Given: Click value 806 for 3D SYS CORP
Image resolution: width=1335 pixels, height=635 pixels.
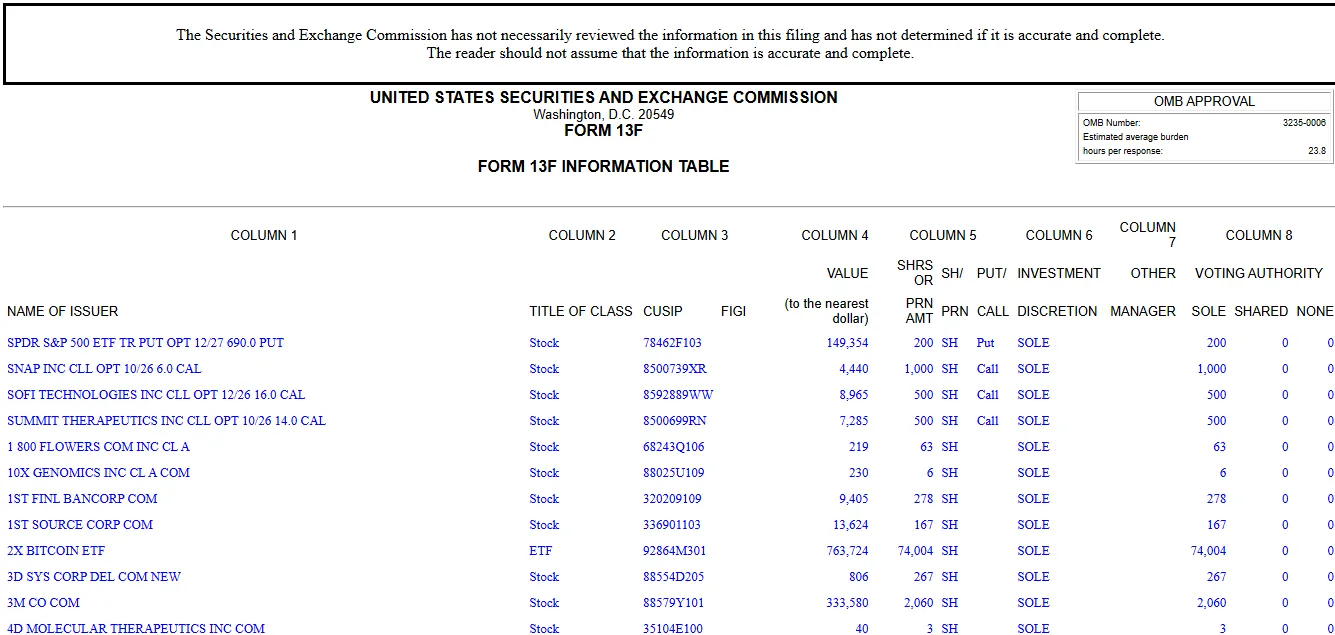Looking at the screenshot, I should (859, 577).
